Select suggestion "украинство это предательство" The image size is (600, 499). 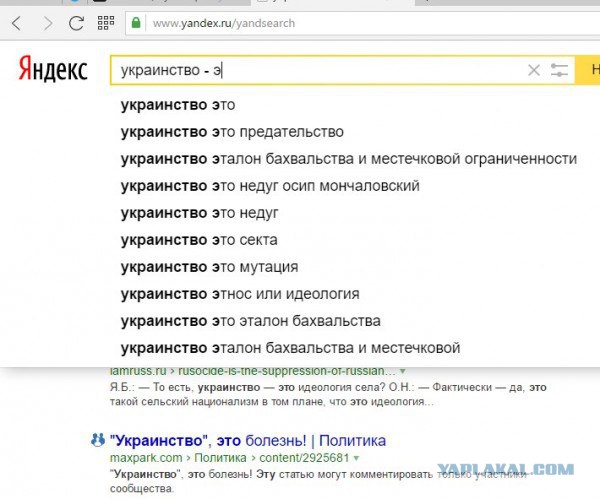pyautogui.click(x=232, y=132)
